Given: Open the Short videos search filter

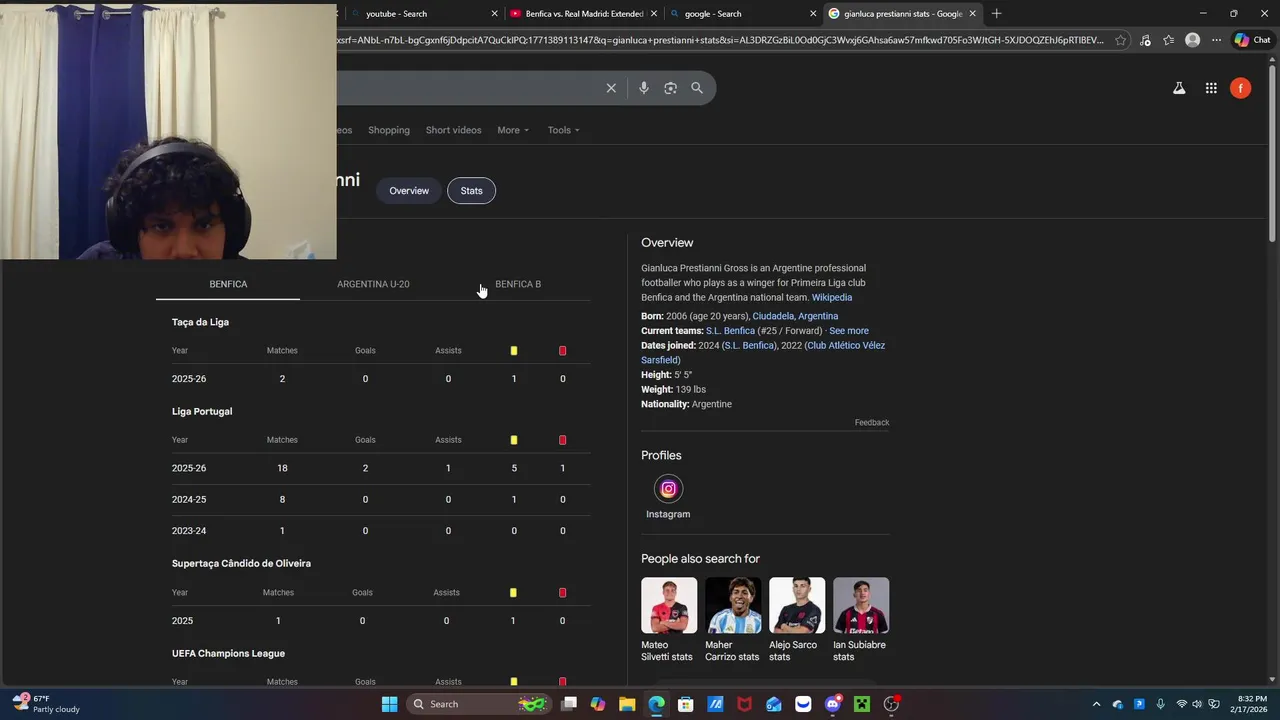Looking at the screenshot, I should [x=453, y=130].
